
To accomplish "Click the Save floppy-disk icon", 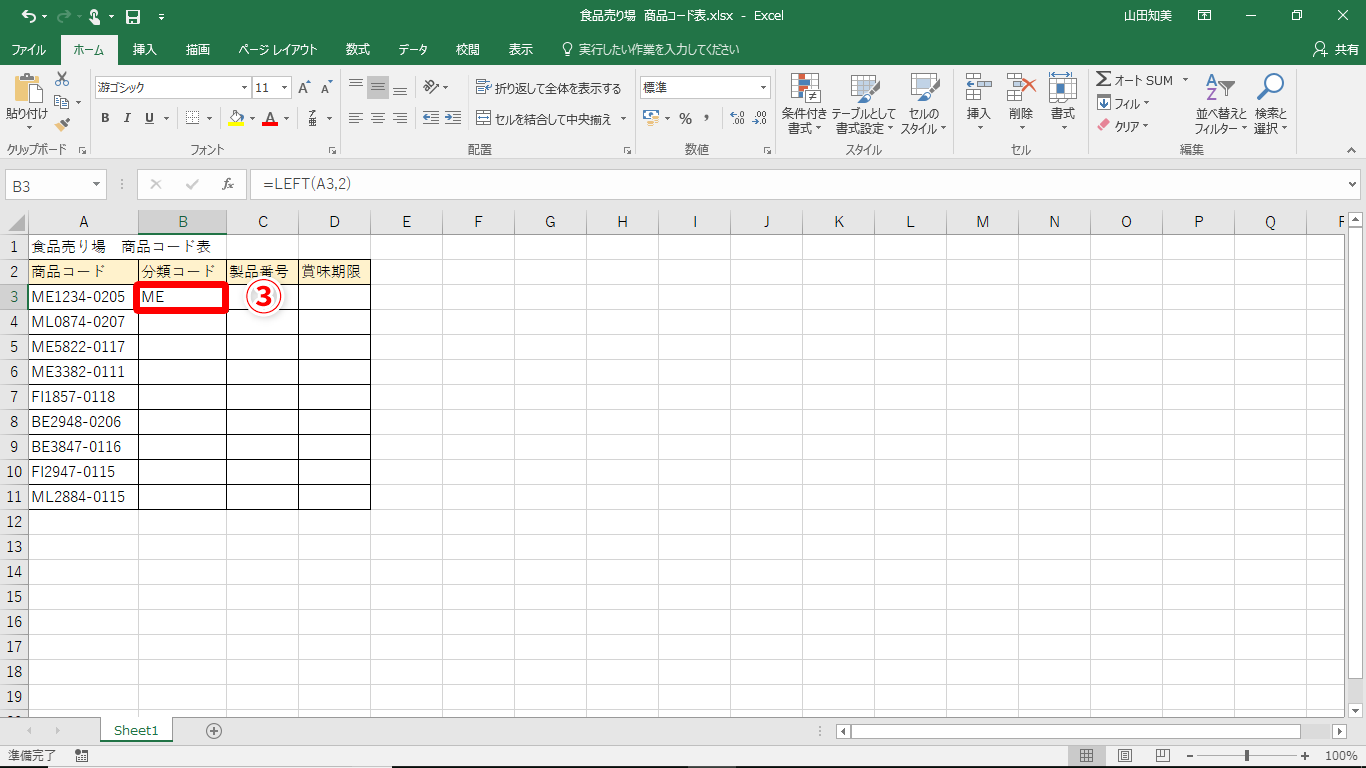I will click(133, 16).
